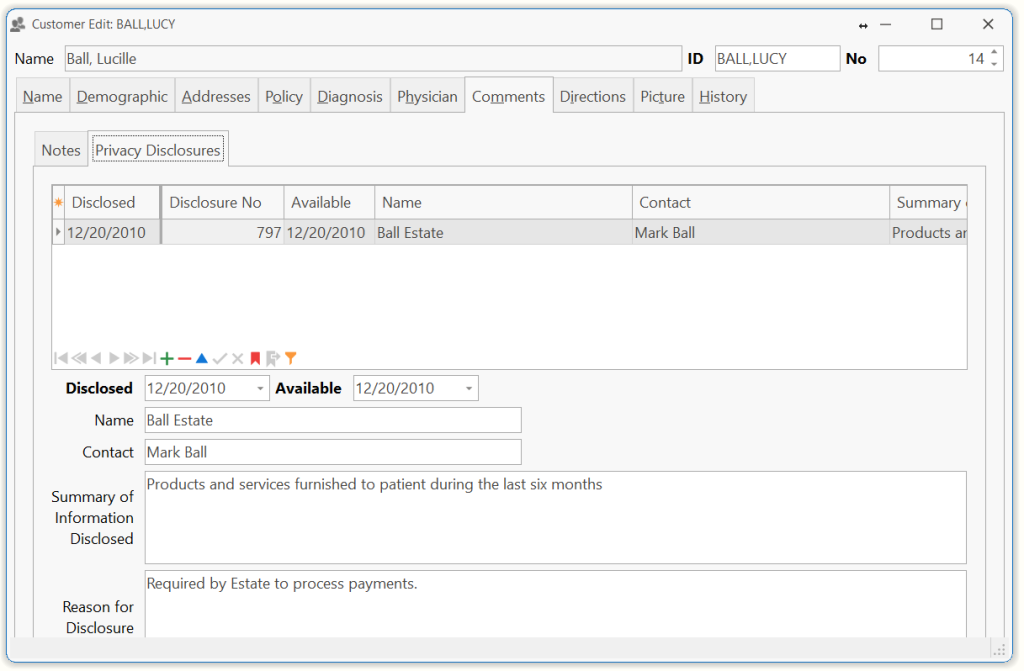Switch to the Notes sub-tab

61,150
